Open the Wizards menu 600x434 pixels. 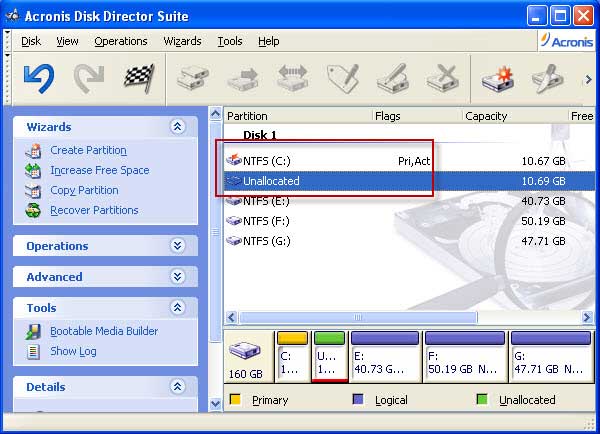tap(182, 41)
